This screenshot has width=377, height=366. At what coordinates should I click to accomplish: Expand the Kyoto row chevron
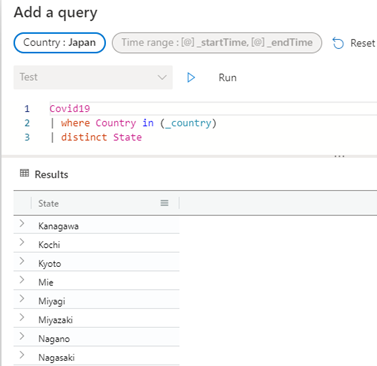(22, 261)
